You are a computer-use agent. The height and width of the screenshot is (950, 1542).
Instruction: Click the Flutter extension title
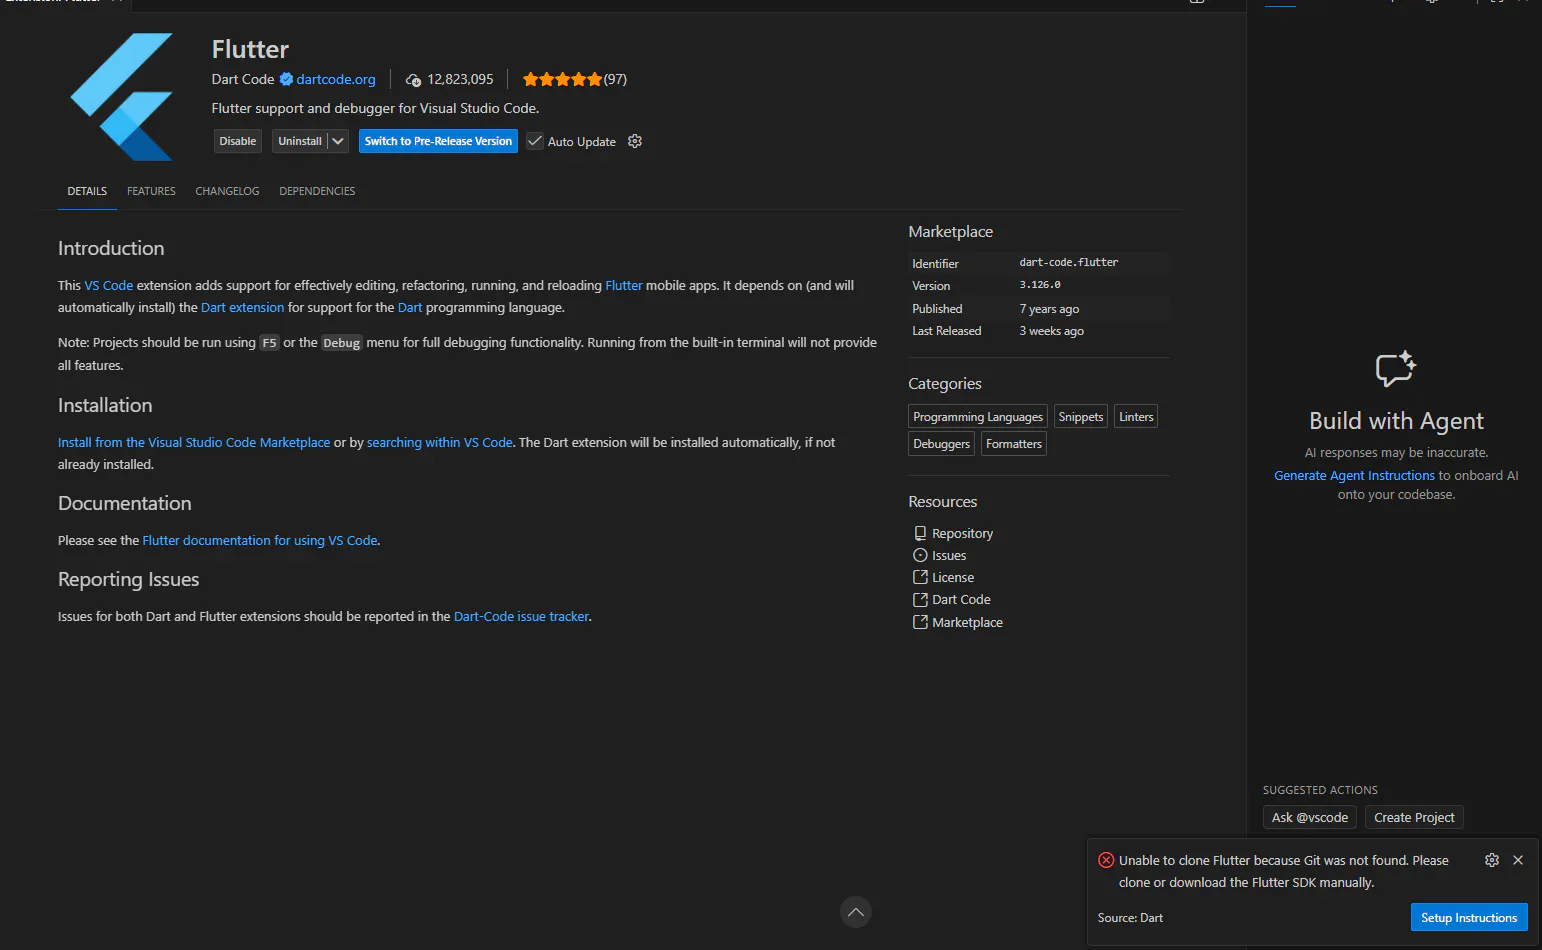coord(250,49)
